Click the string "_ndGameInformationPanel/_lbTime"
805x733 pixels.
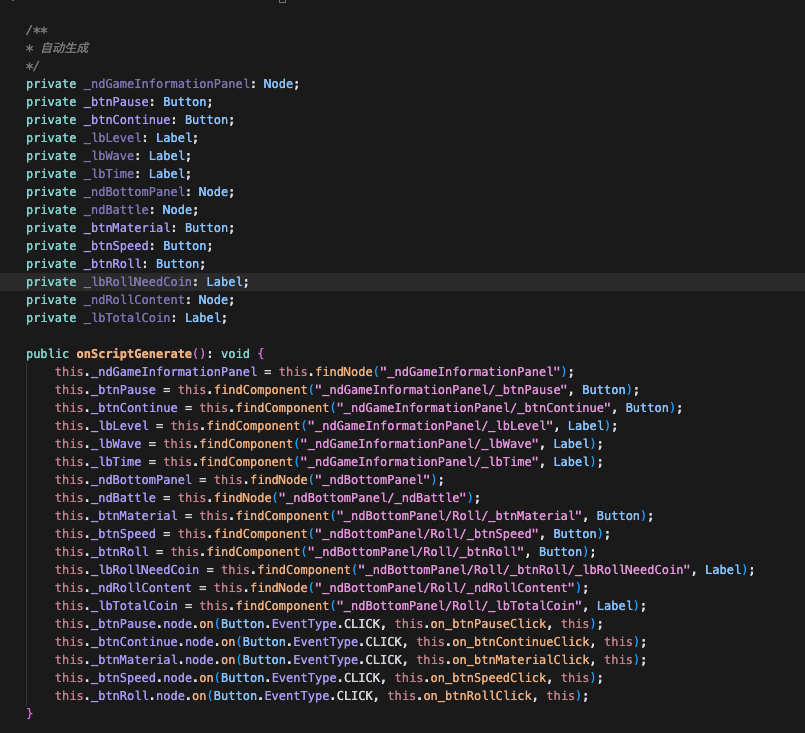click(x=419, y=461)
